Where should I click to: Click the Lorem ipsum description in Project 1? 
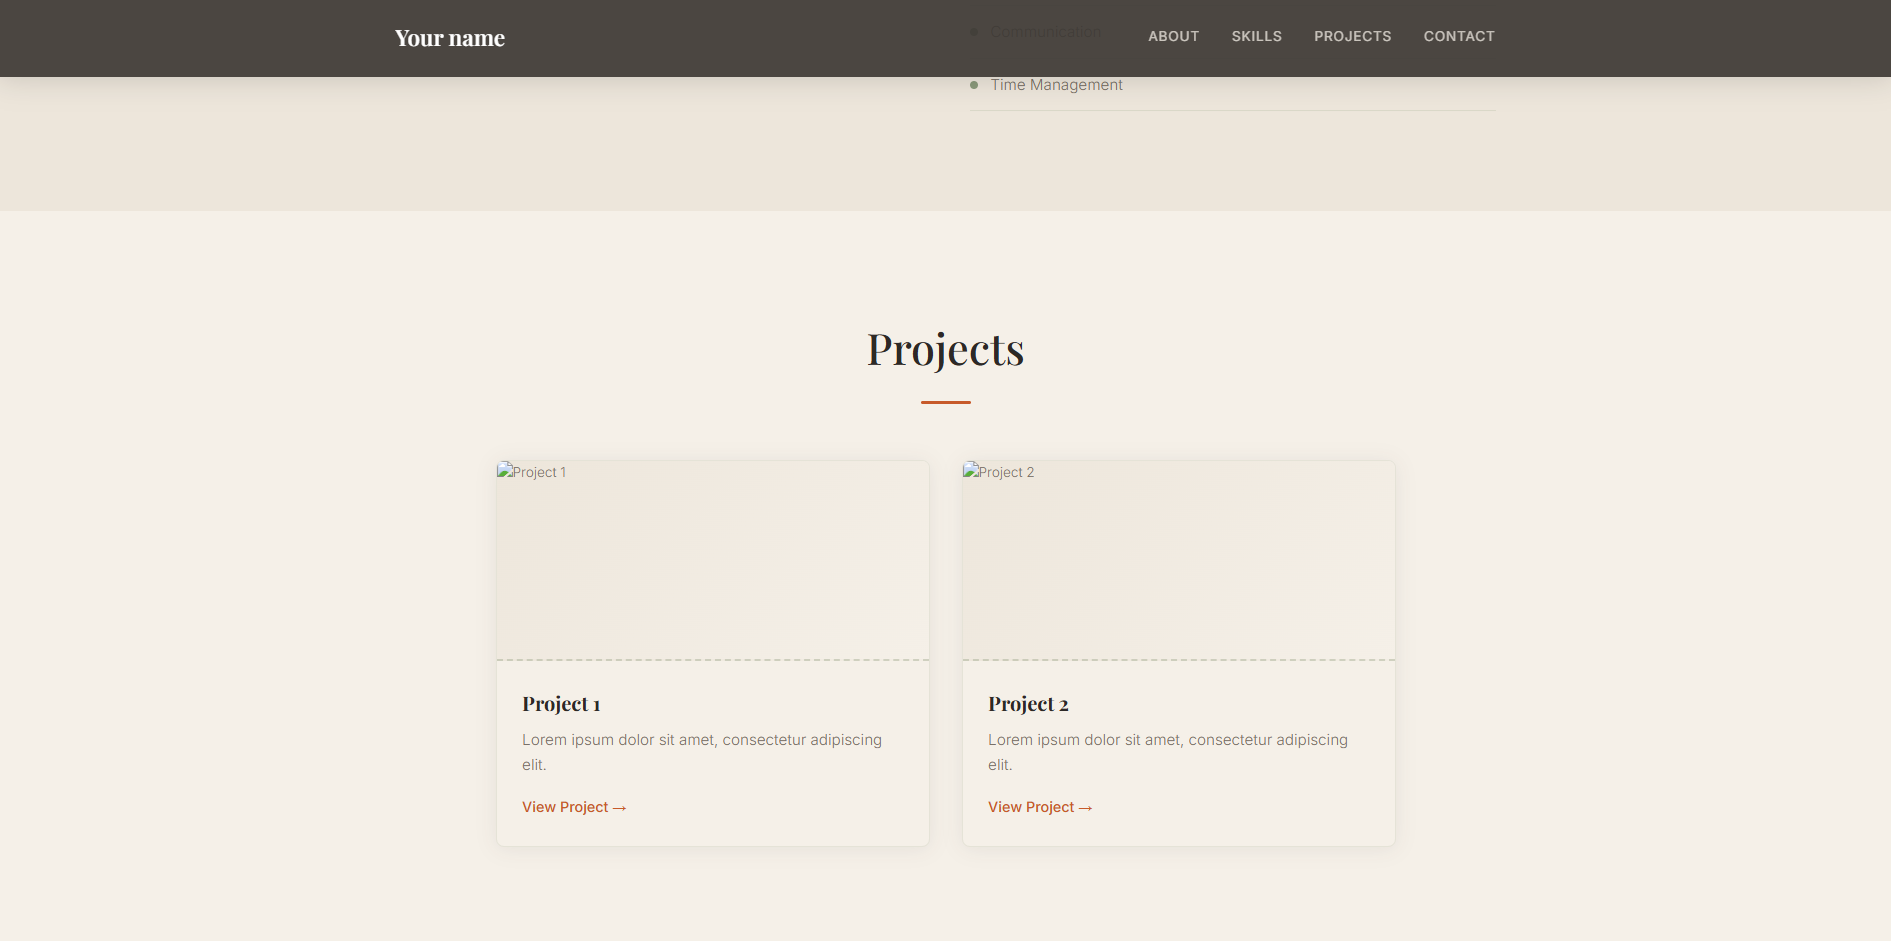(x=702, y=752)
